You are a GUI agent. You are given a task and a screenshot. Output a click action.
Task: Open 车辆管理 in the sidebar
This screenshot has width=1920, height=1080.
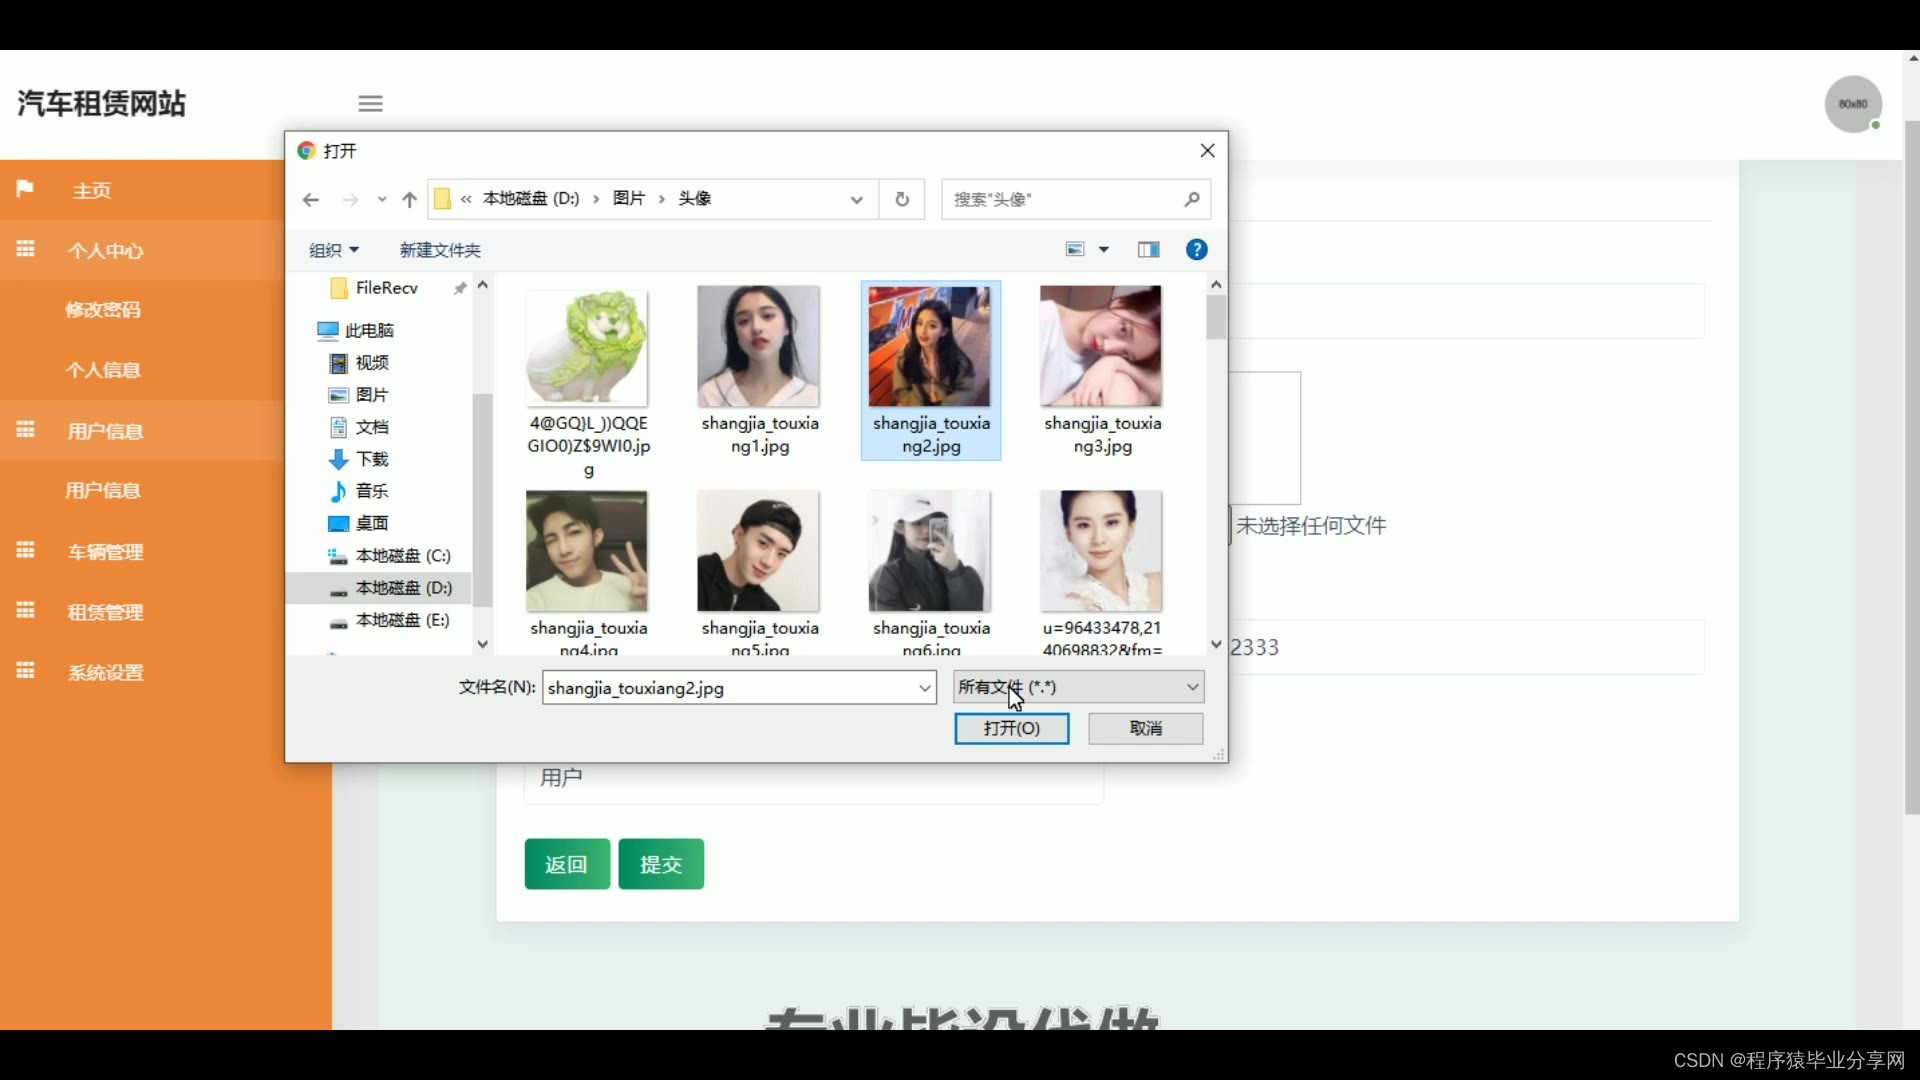105,552
